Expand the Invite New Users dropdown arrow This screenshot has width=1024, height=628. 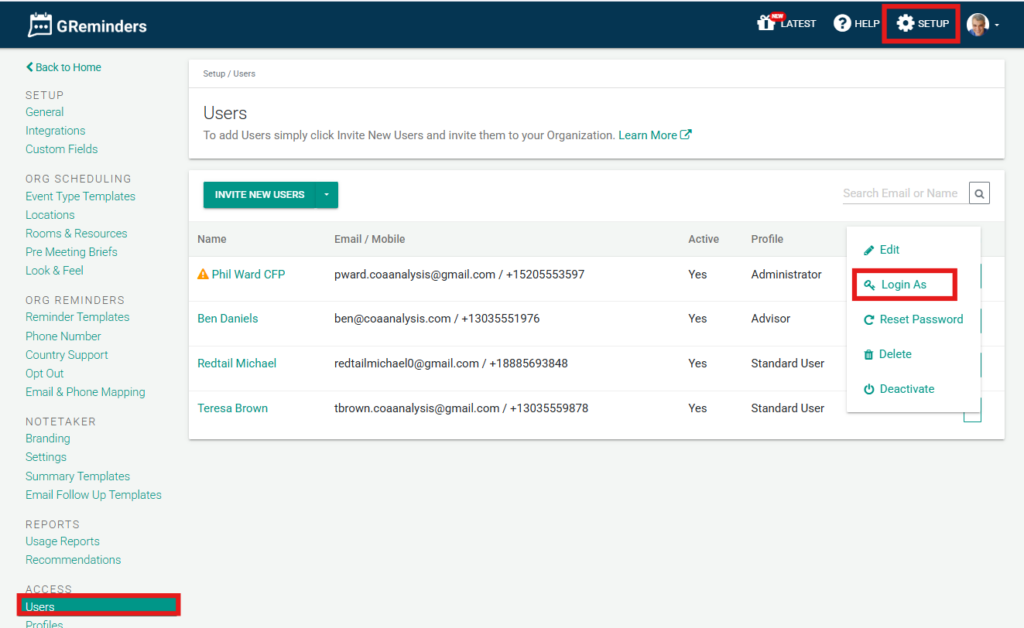[327, 195]
